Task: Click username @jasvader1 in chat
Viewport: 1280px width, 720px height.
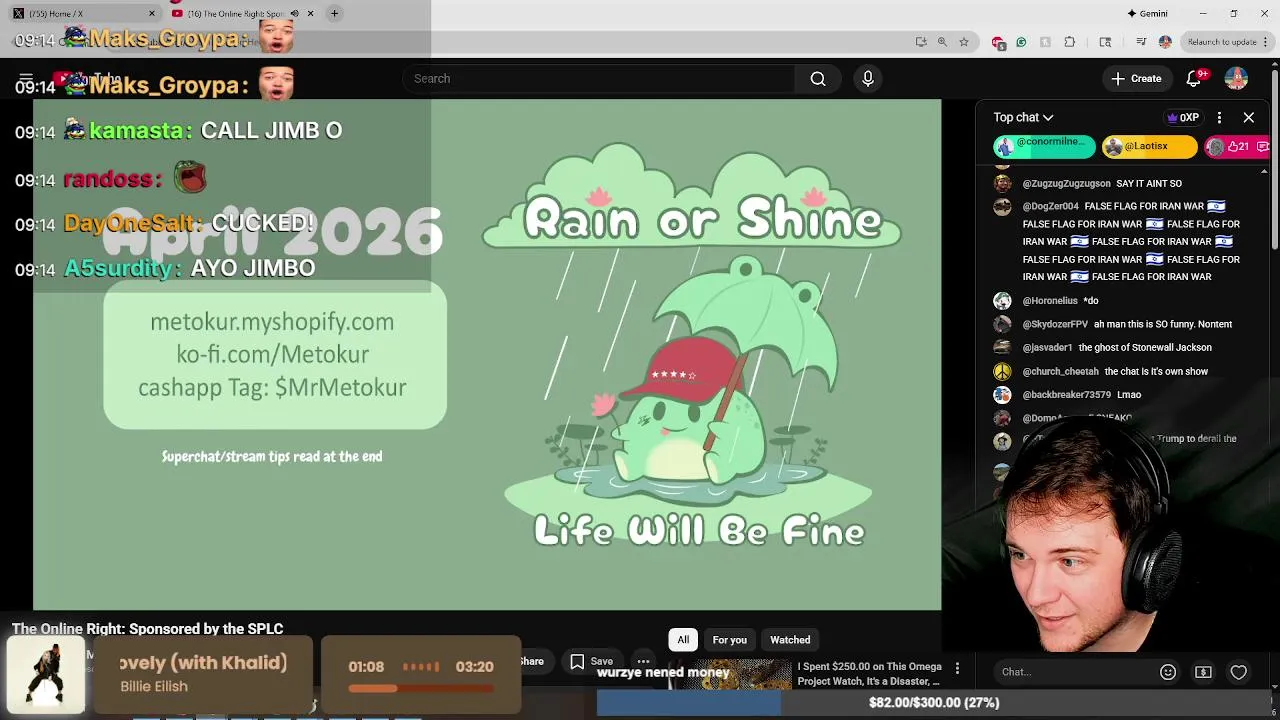Action: (1047, 348)
